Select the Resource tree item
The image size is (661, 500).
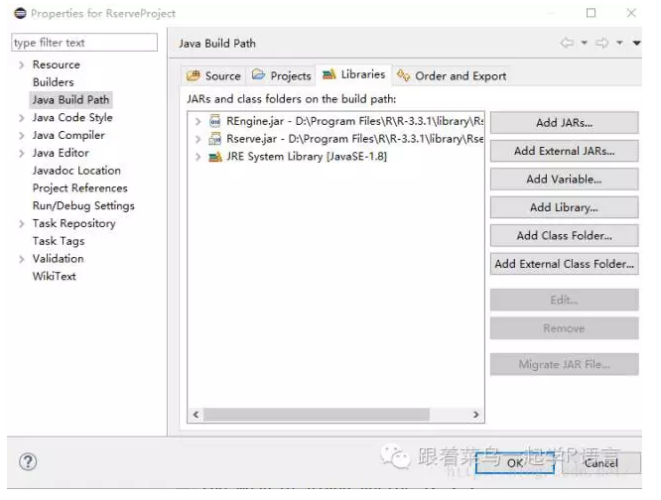coord(56,65)
